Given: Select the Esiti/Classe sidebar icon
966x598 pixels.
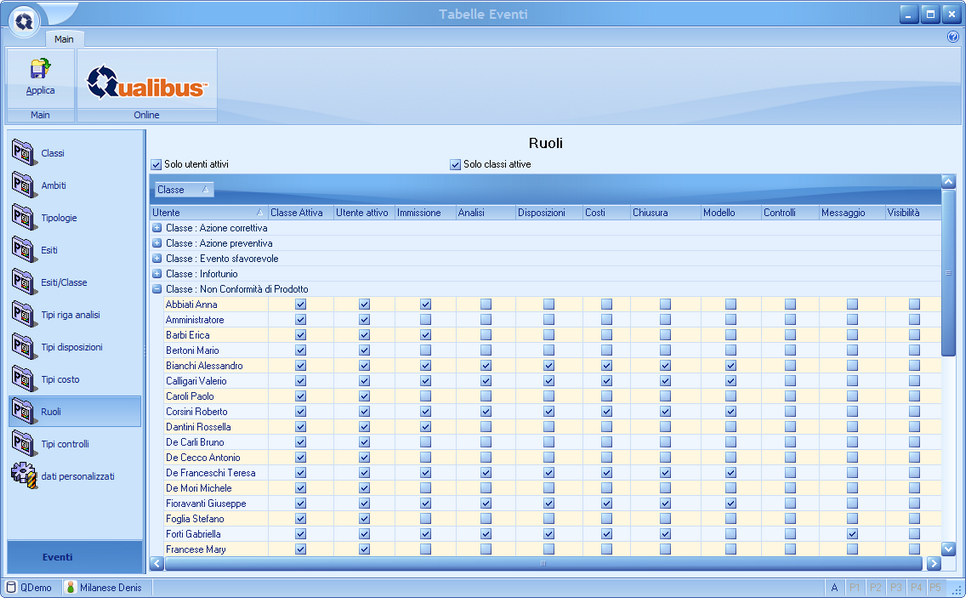Looking at the screenshot, I should [x=24, y=282].
